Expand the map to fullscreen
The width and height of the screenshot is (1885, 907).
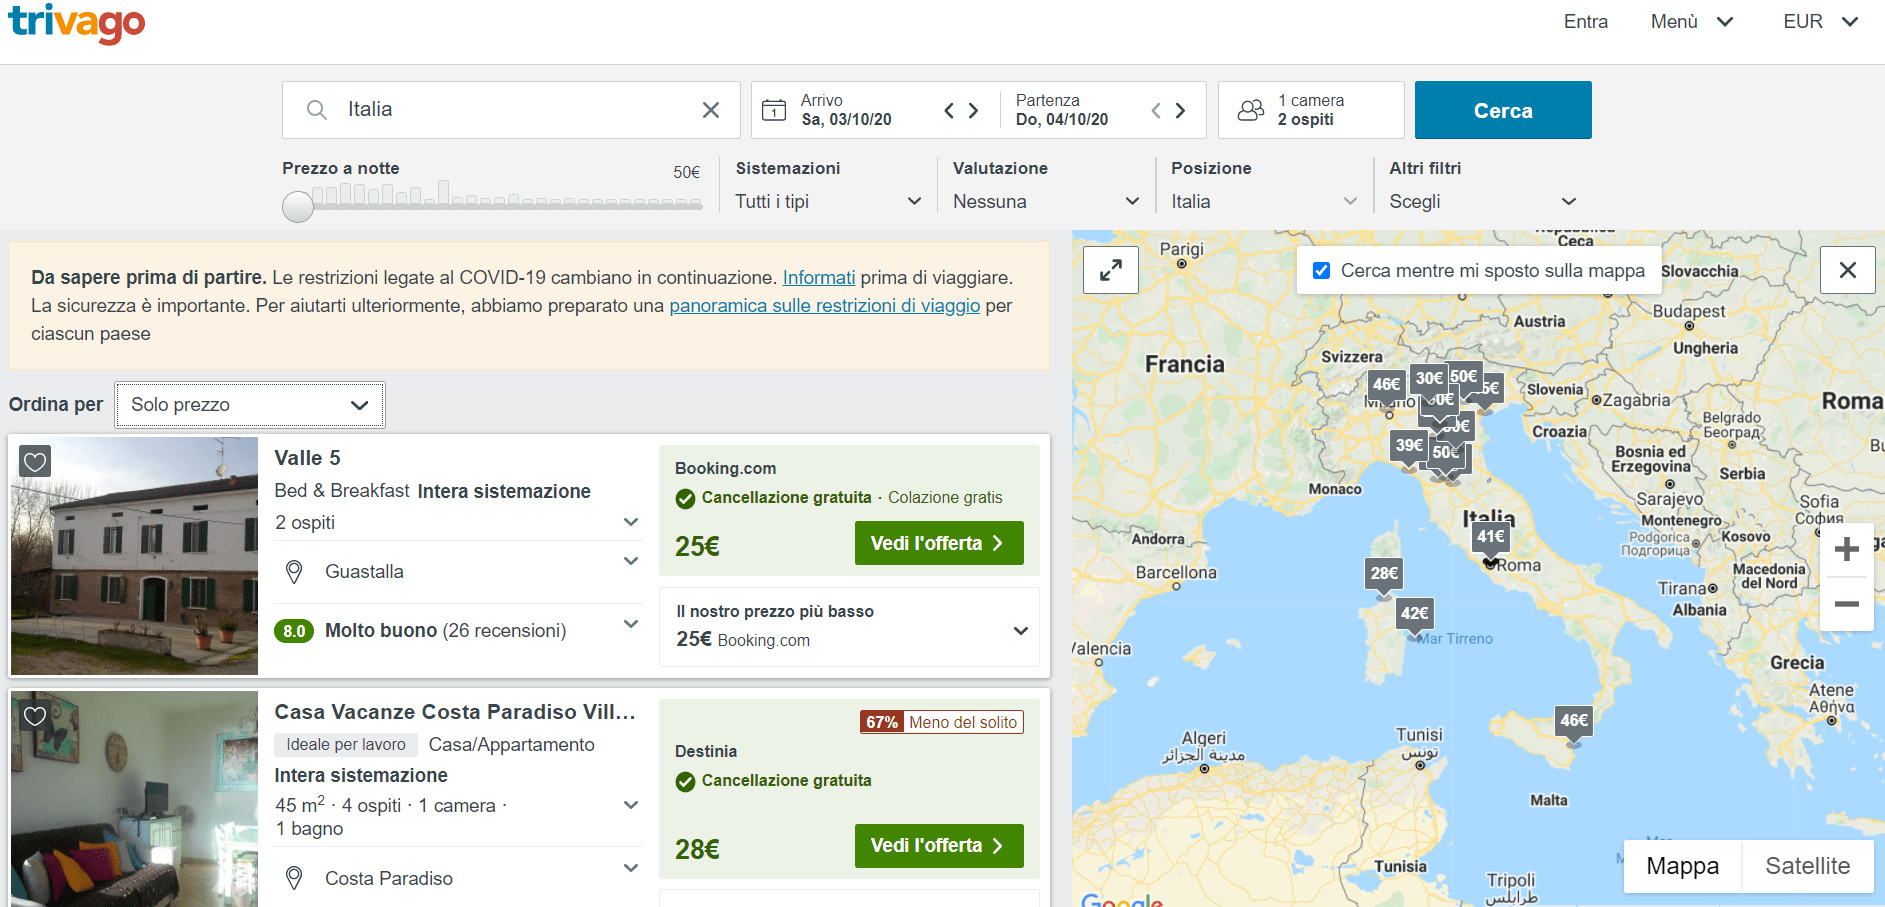click(1111, 270)
